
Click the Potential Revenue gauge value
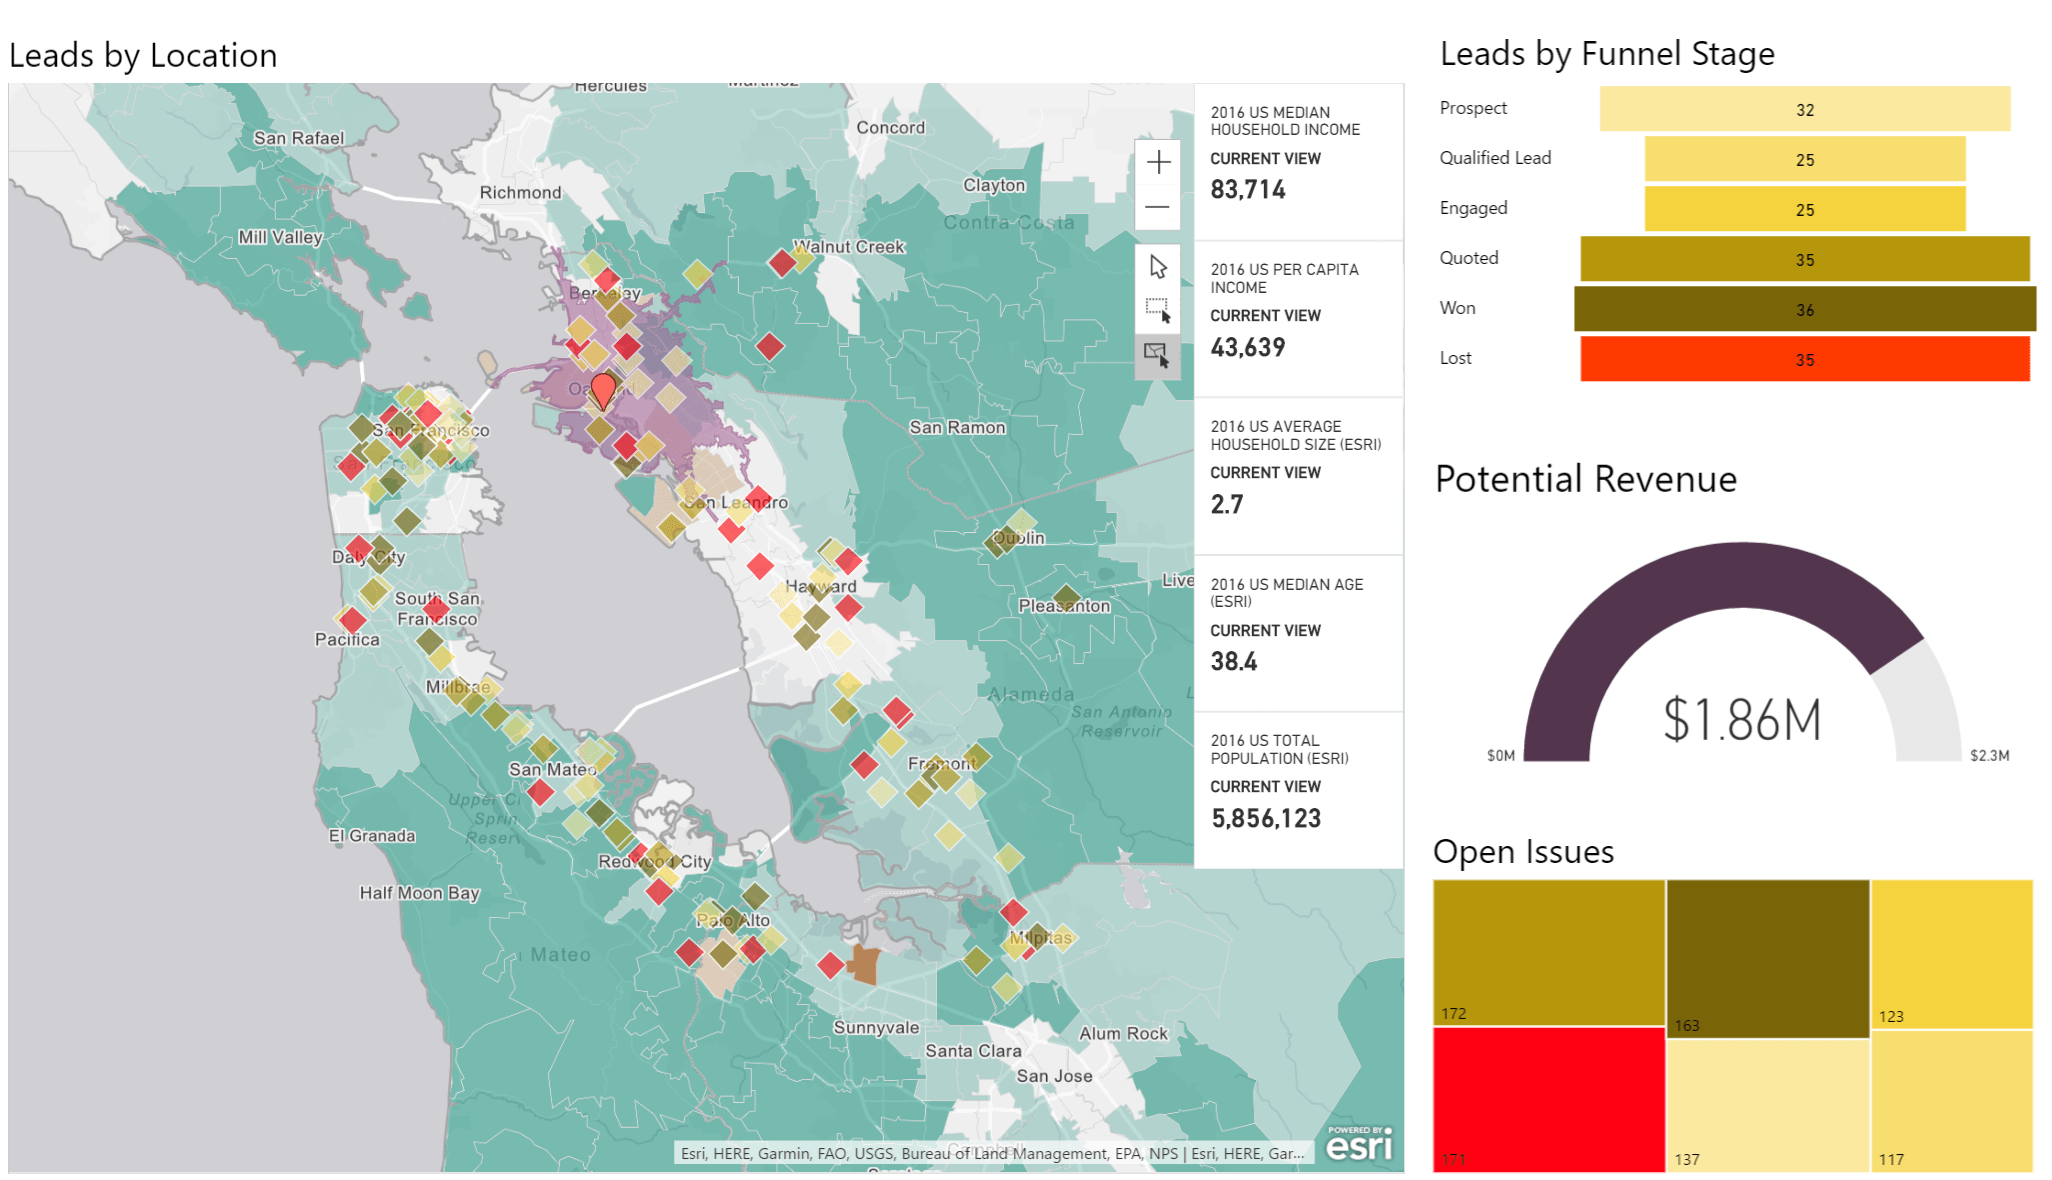[1740, 714]
